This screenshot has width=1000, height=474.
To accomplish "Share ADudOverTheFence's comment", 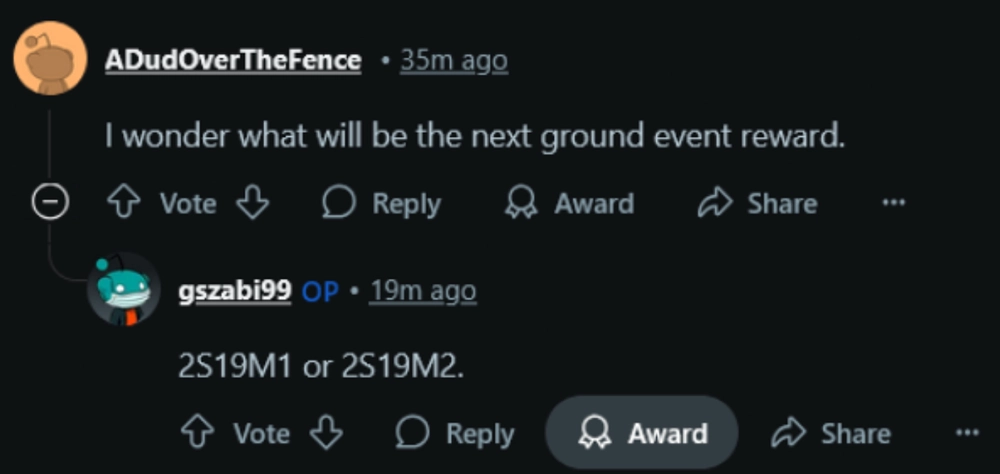I will [x=757, y=204].
